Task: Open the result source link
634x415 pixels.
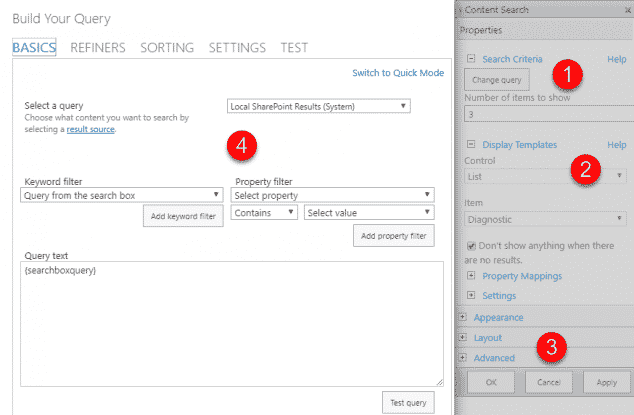Action: pos(90,130)
